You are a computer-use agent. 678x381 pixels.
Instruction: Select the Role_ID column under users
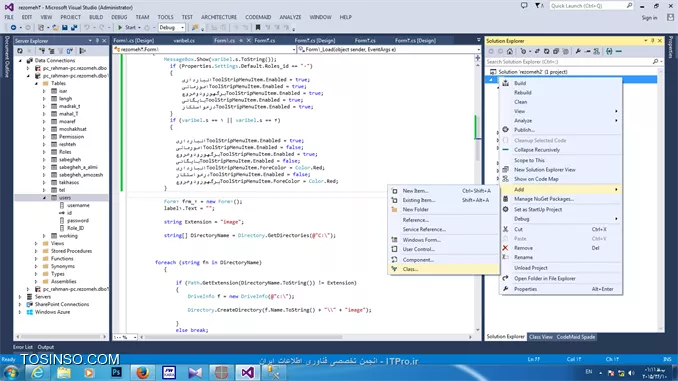click(x=75, y=228)
